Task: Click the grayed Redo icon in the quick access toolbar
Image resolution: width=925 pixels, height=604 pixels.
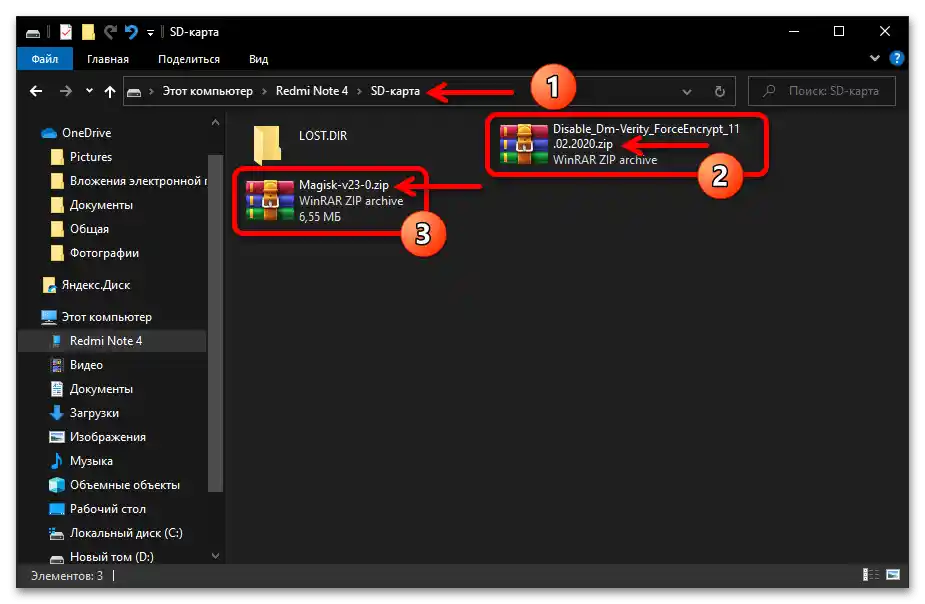Action: coord(110,32)
